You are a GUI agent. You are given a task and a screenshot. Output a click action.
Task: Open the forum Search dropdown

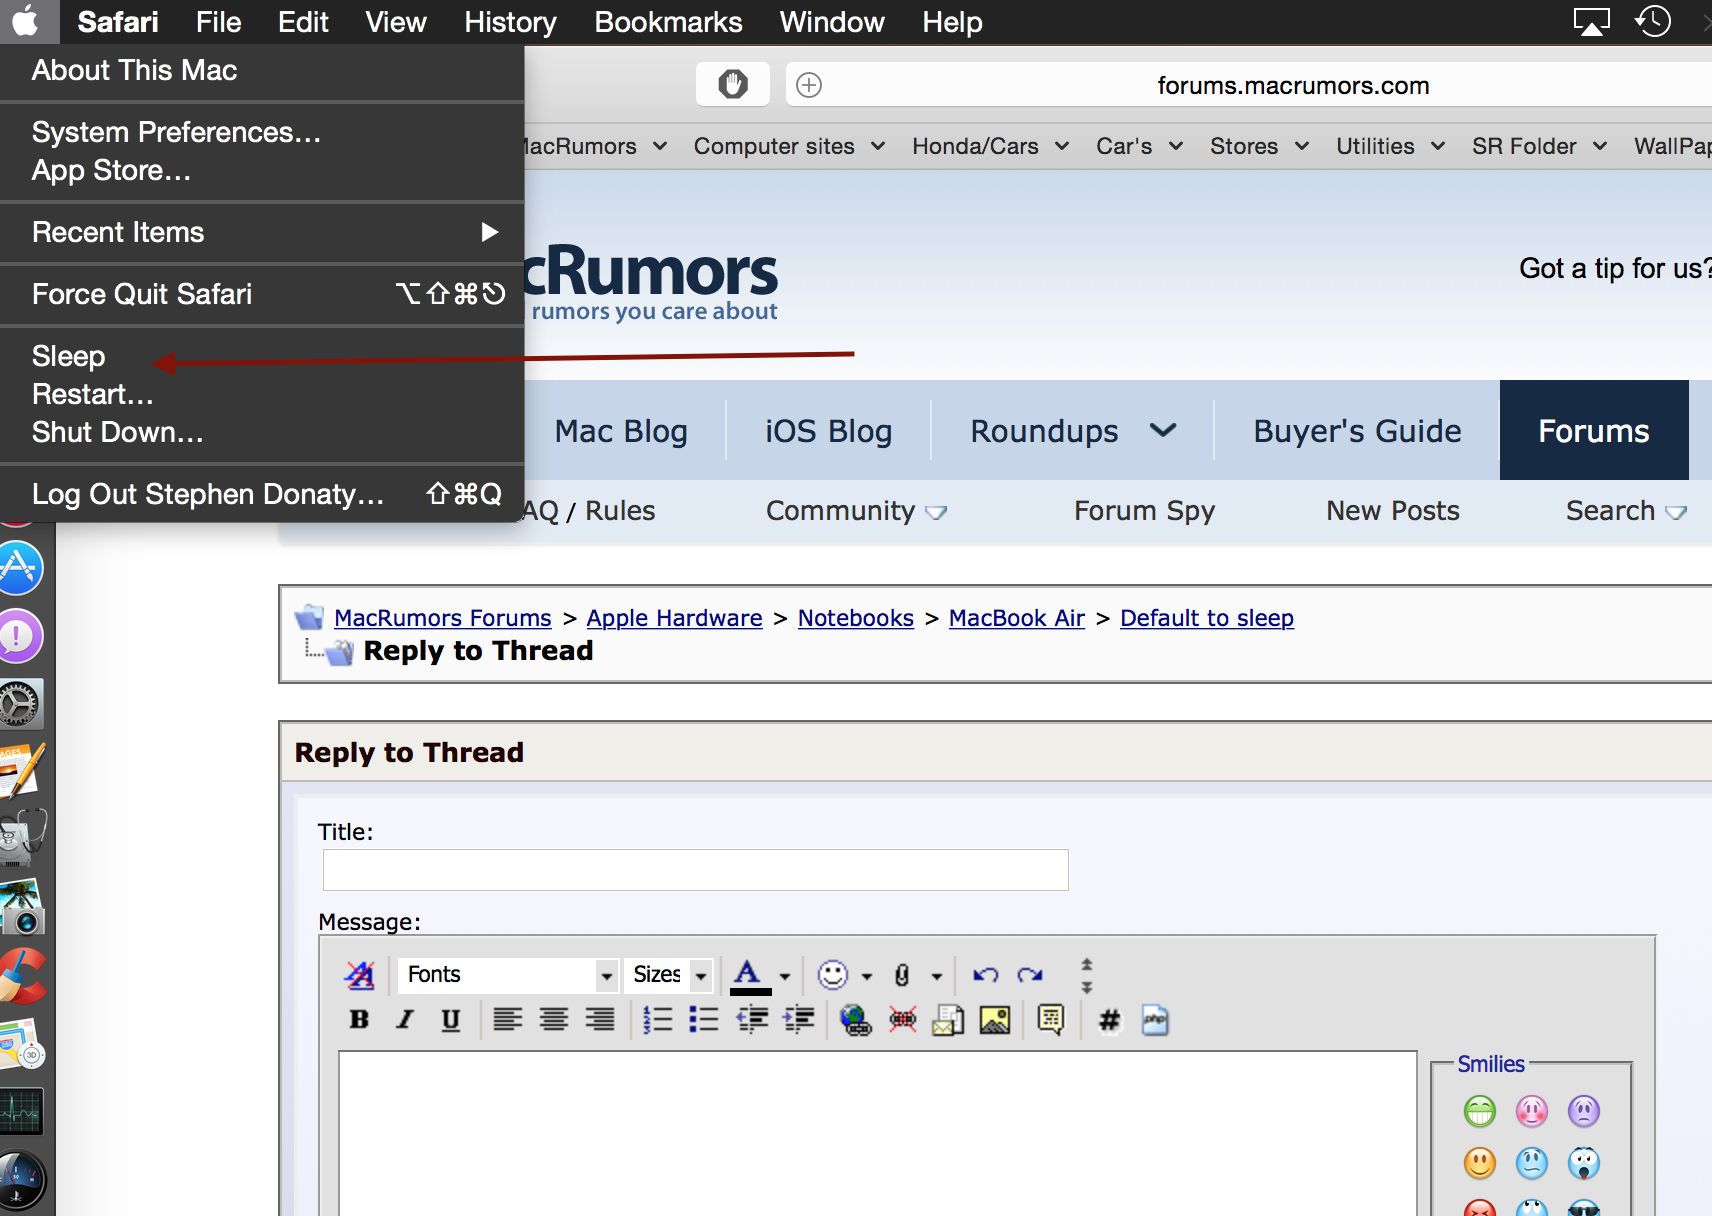1626,511
